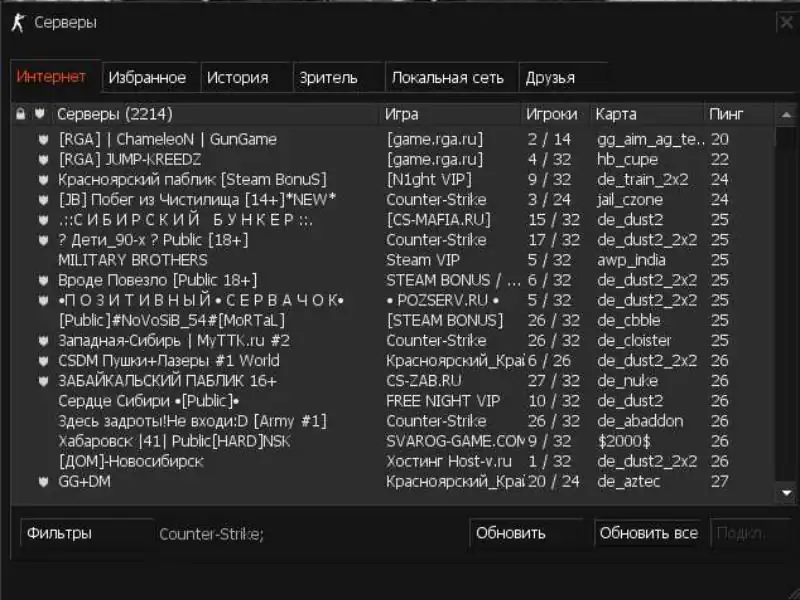Click shield icon beside ПОЗИТИВНЫЙ СЕРВАЧОК server
800x600 pixels.
[43, 301]
